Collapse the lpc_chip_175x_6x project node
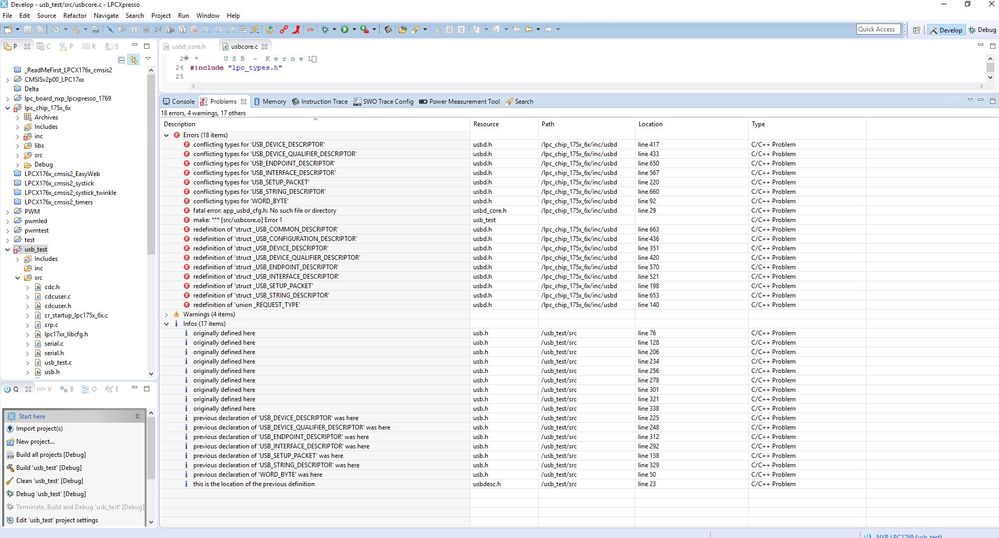This screenshot has width=999, height=538. [8, 108]
